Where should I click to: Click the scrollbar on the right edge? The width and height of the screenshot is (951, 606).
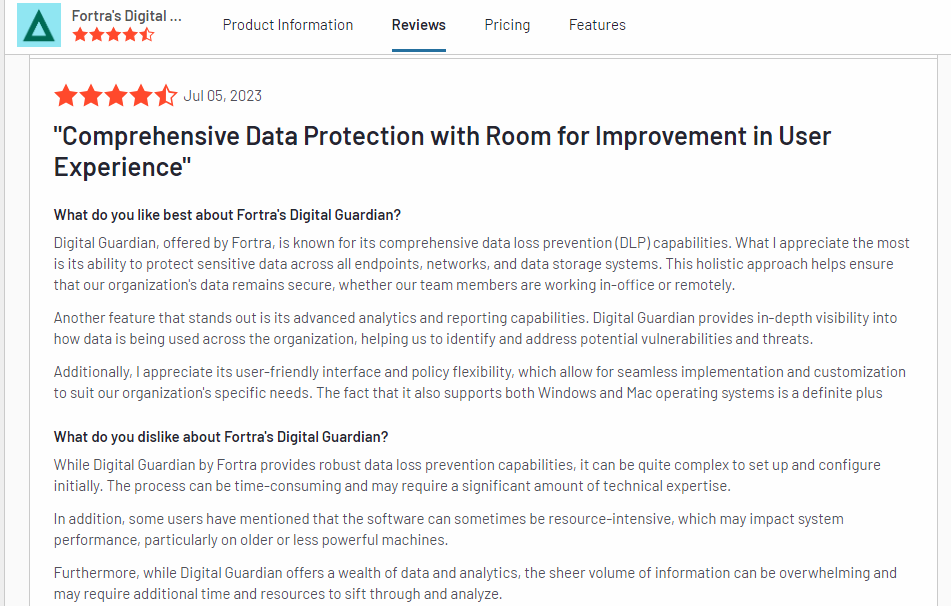(946, 300)
